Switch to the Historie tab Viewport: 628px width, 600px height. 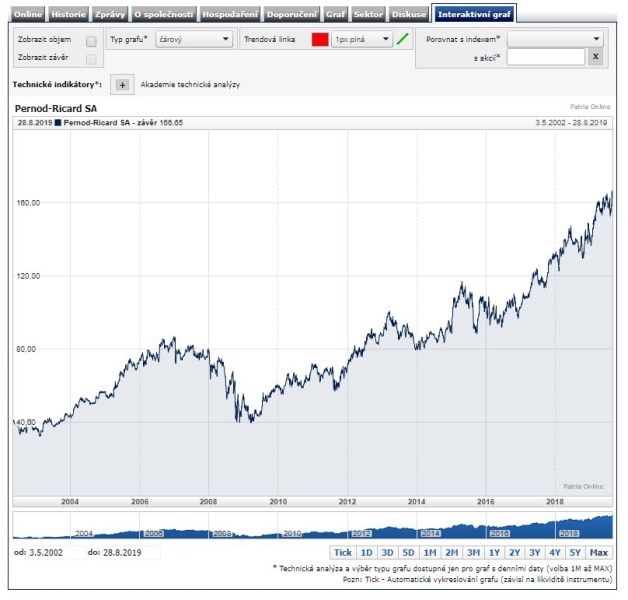point(69,15)
